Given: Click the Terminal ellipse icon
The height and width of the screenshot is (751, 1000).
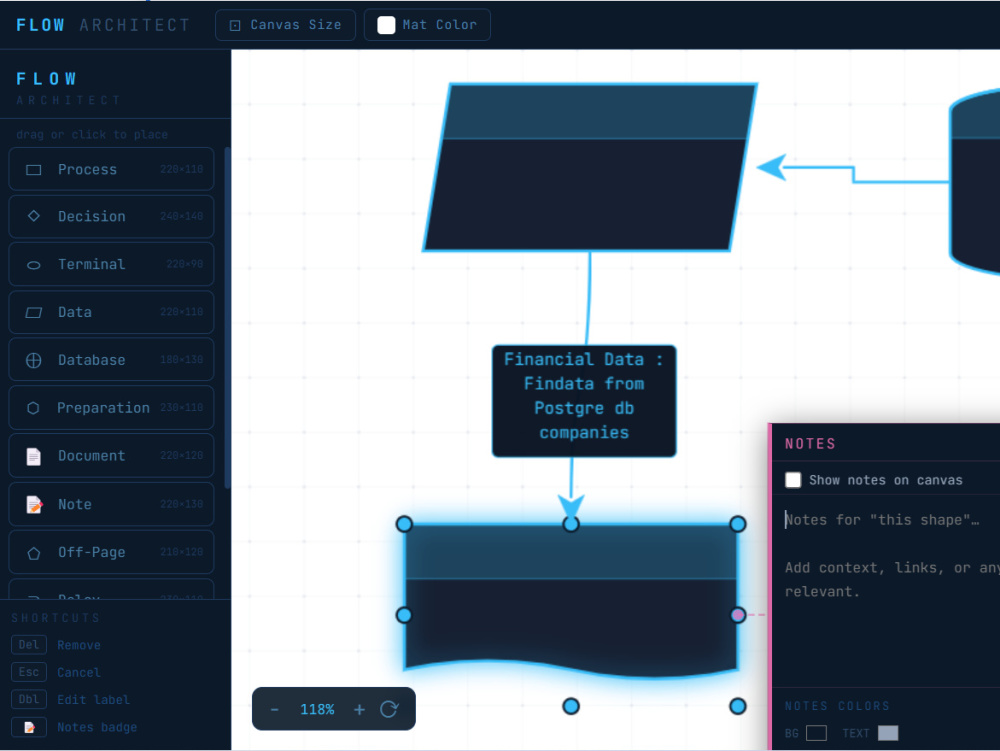Looking at the screenshot, I should (x=34, y=265).
